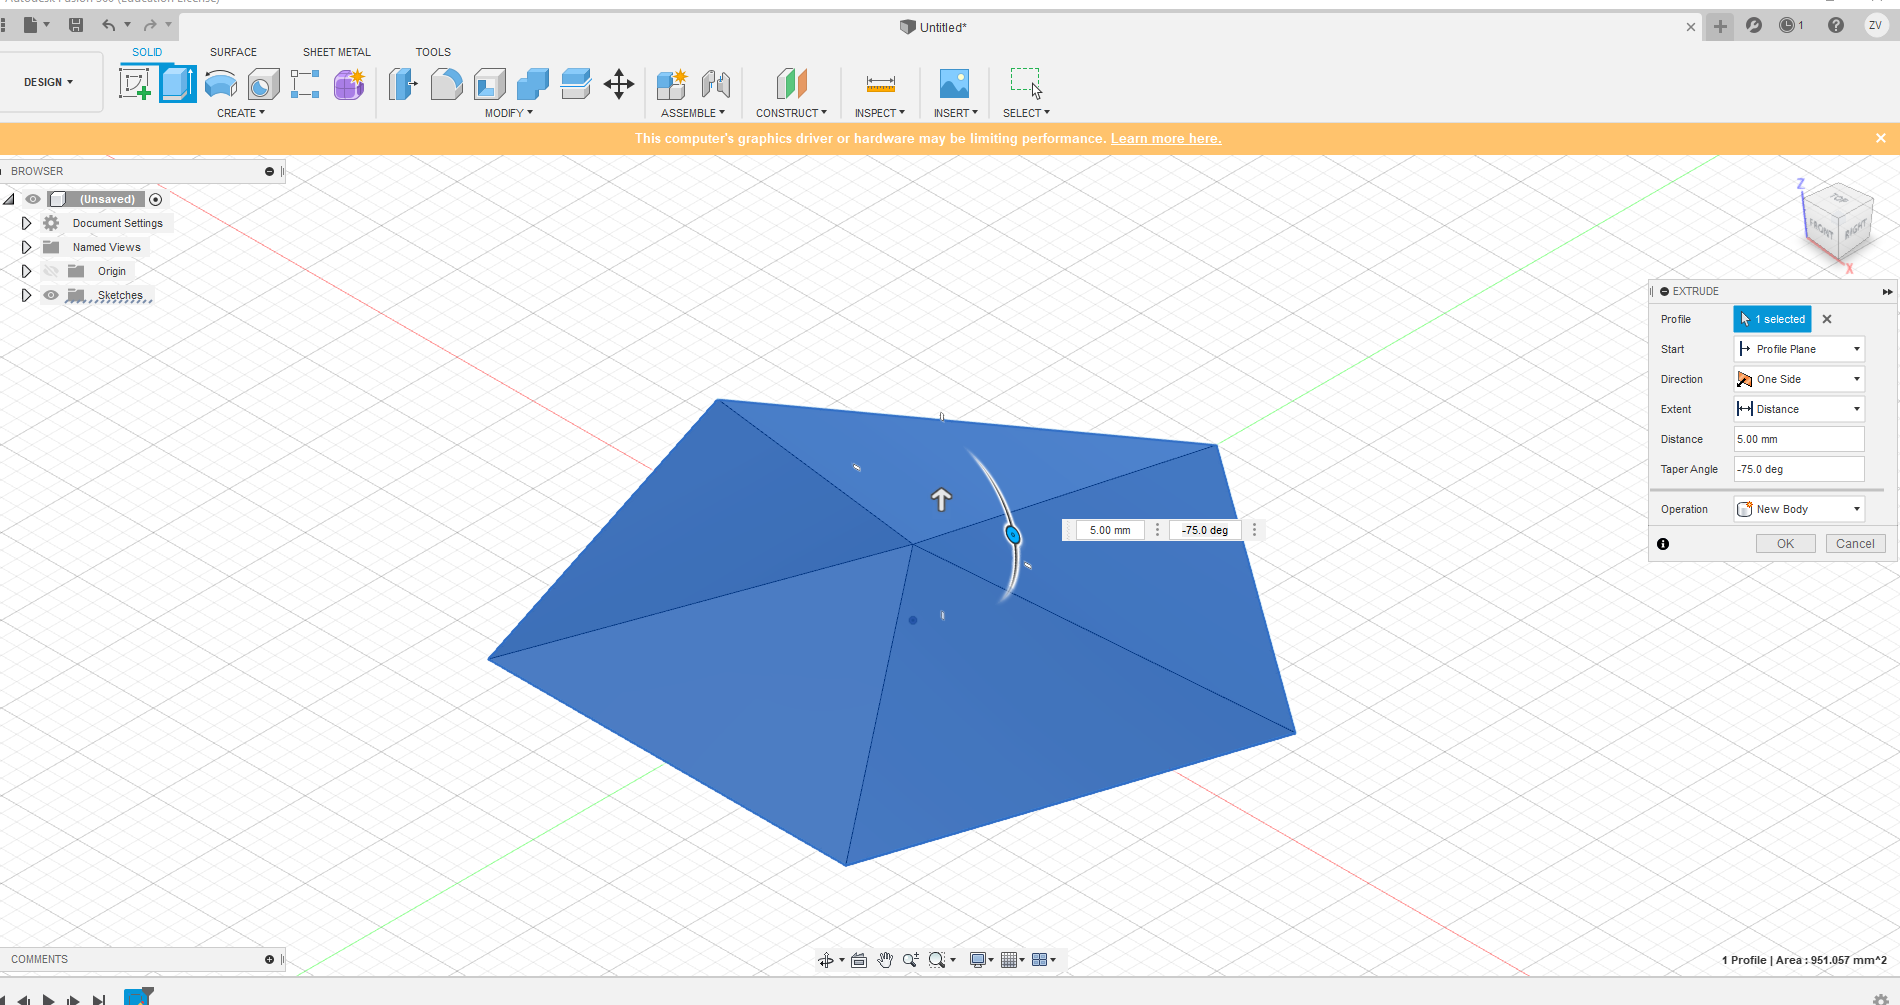This screenshot has height=1005, width=1900.
Task: Click the Undo arrow
Action: tap(108, 25)
